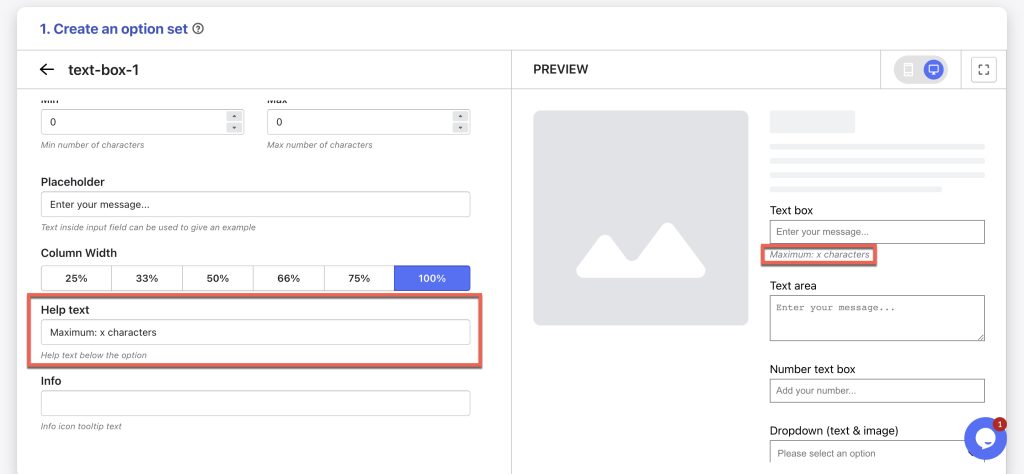
Task: Open fullscreen preview
Action: [984, 69]
